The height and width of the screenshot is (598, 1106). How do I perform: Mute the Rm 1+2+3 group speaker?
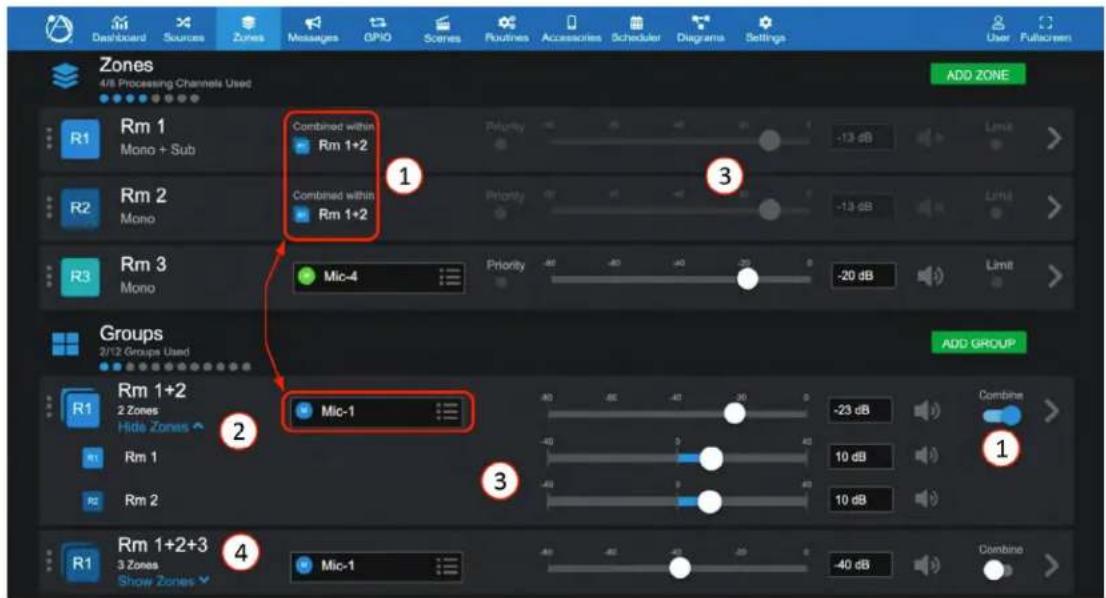pyautogui.click(x=927, y=565)
